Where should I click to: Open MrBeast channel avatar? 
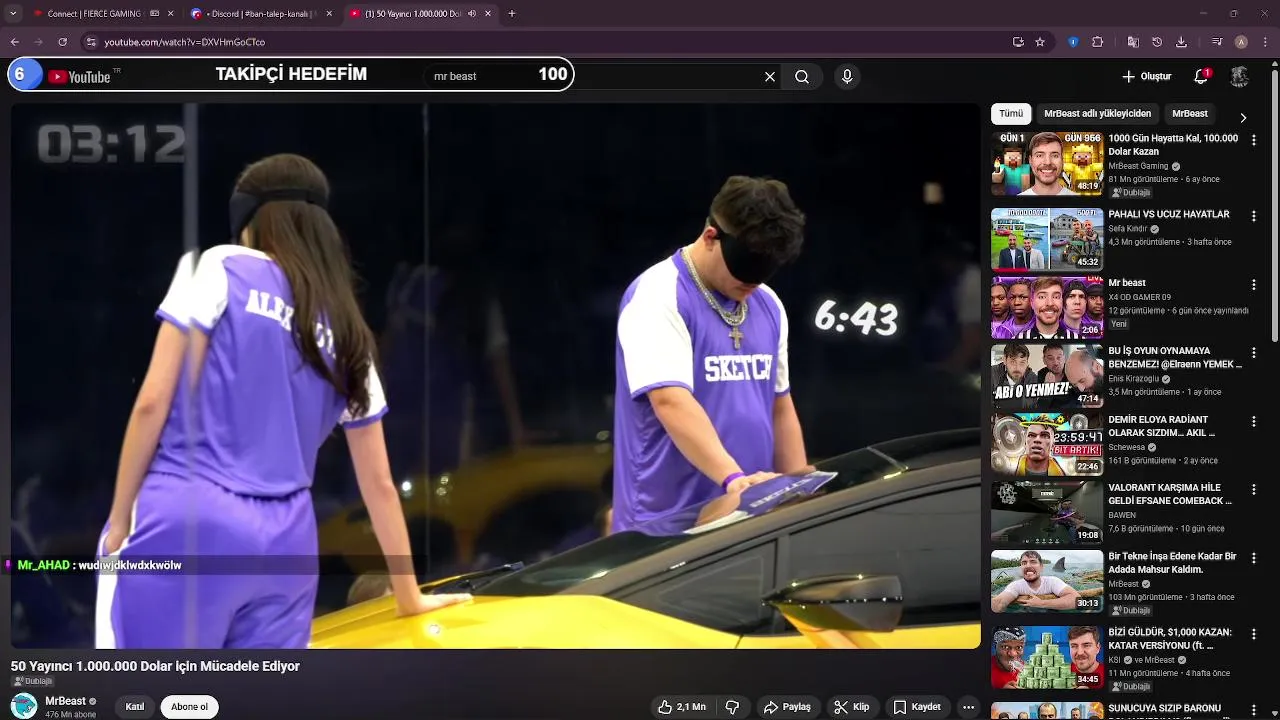point(24,706)
